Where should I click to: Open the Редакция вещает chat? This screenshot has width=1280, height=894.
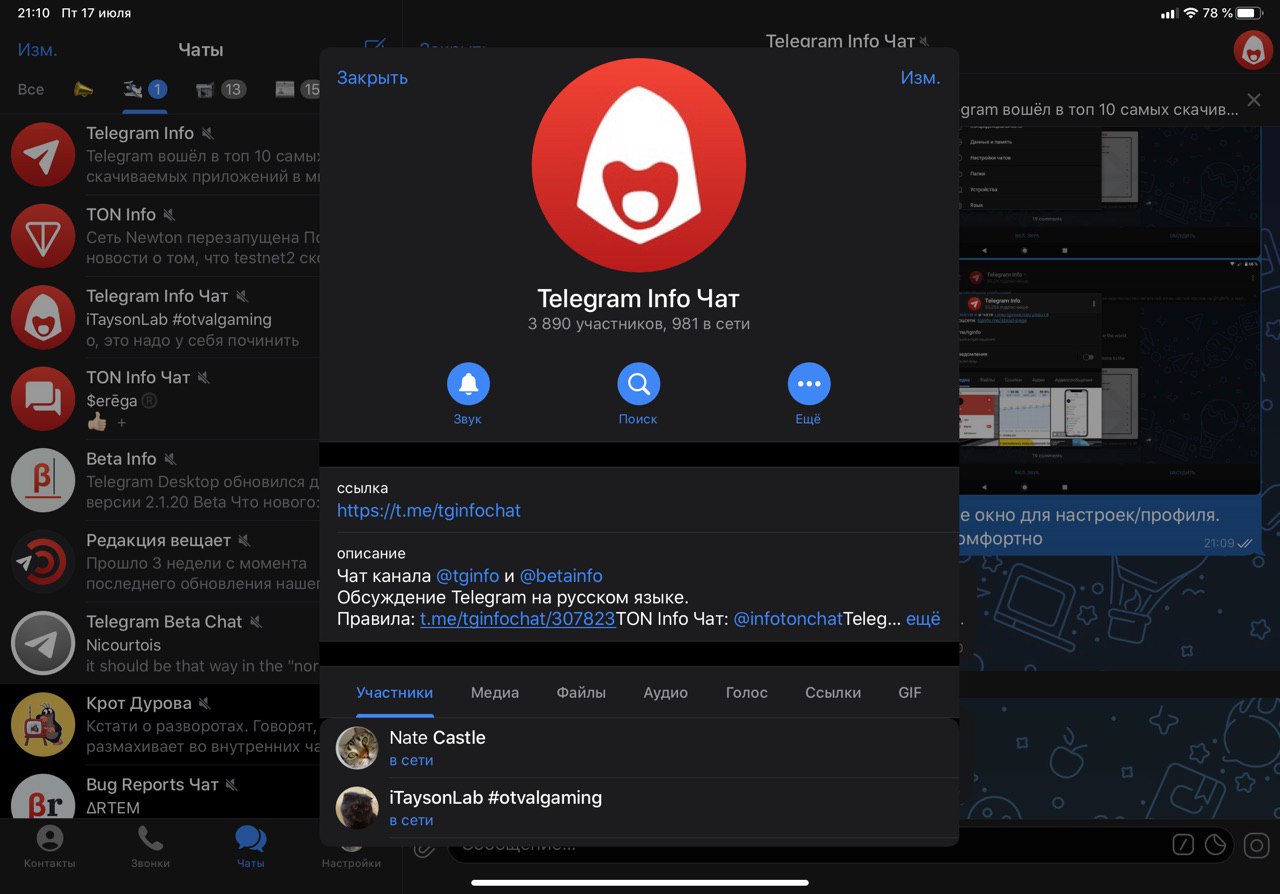point(160,562)
